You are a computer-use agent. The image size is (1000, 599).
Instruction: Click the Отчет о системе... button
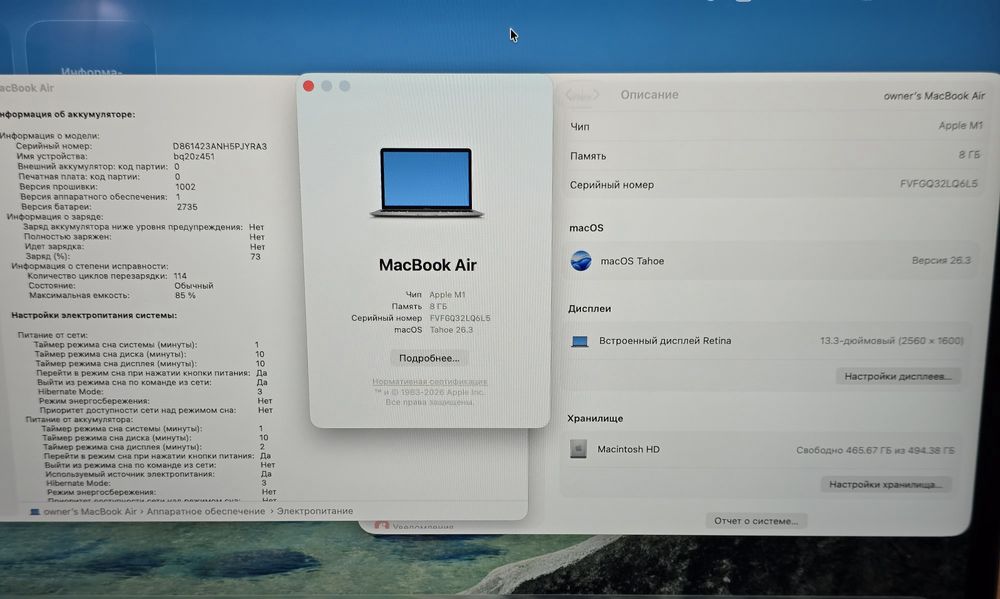tap(756, 521)
